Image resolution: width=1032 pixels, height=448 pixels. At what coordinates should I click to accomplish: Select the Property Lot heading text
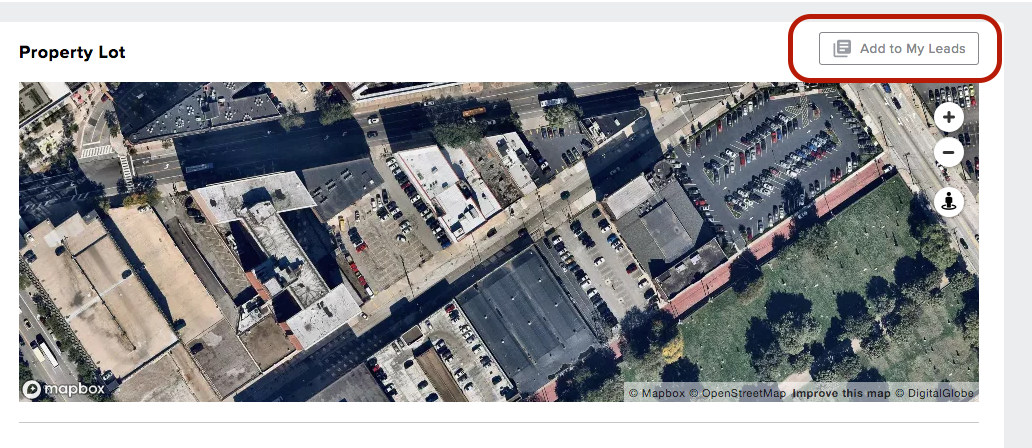click(x=72, y=53)
